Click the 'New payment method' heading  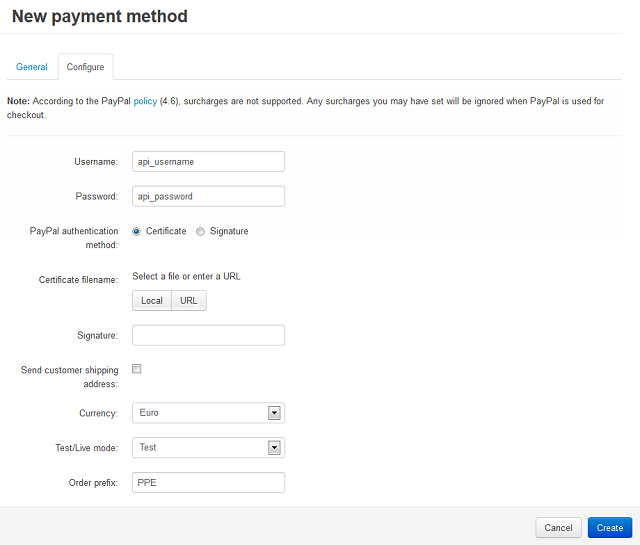[x=100, y=17]
